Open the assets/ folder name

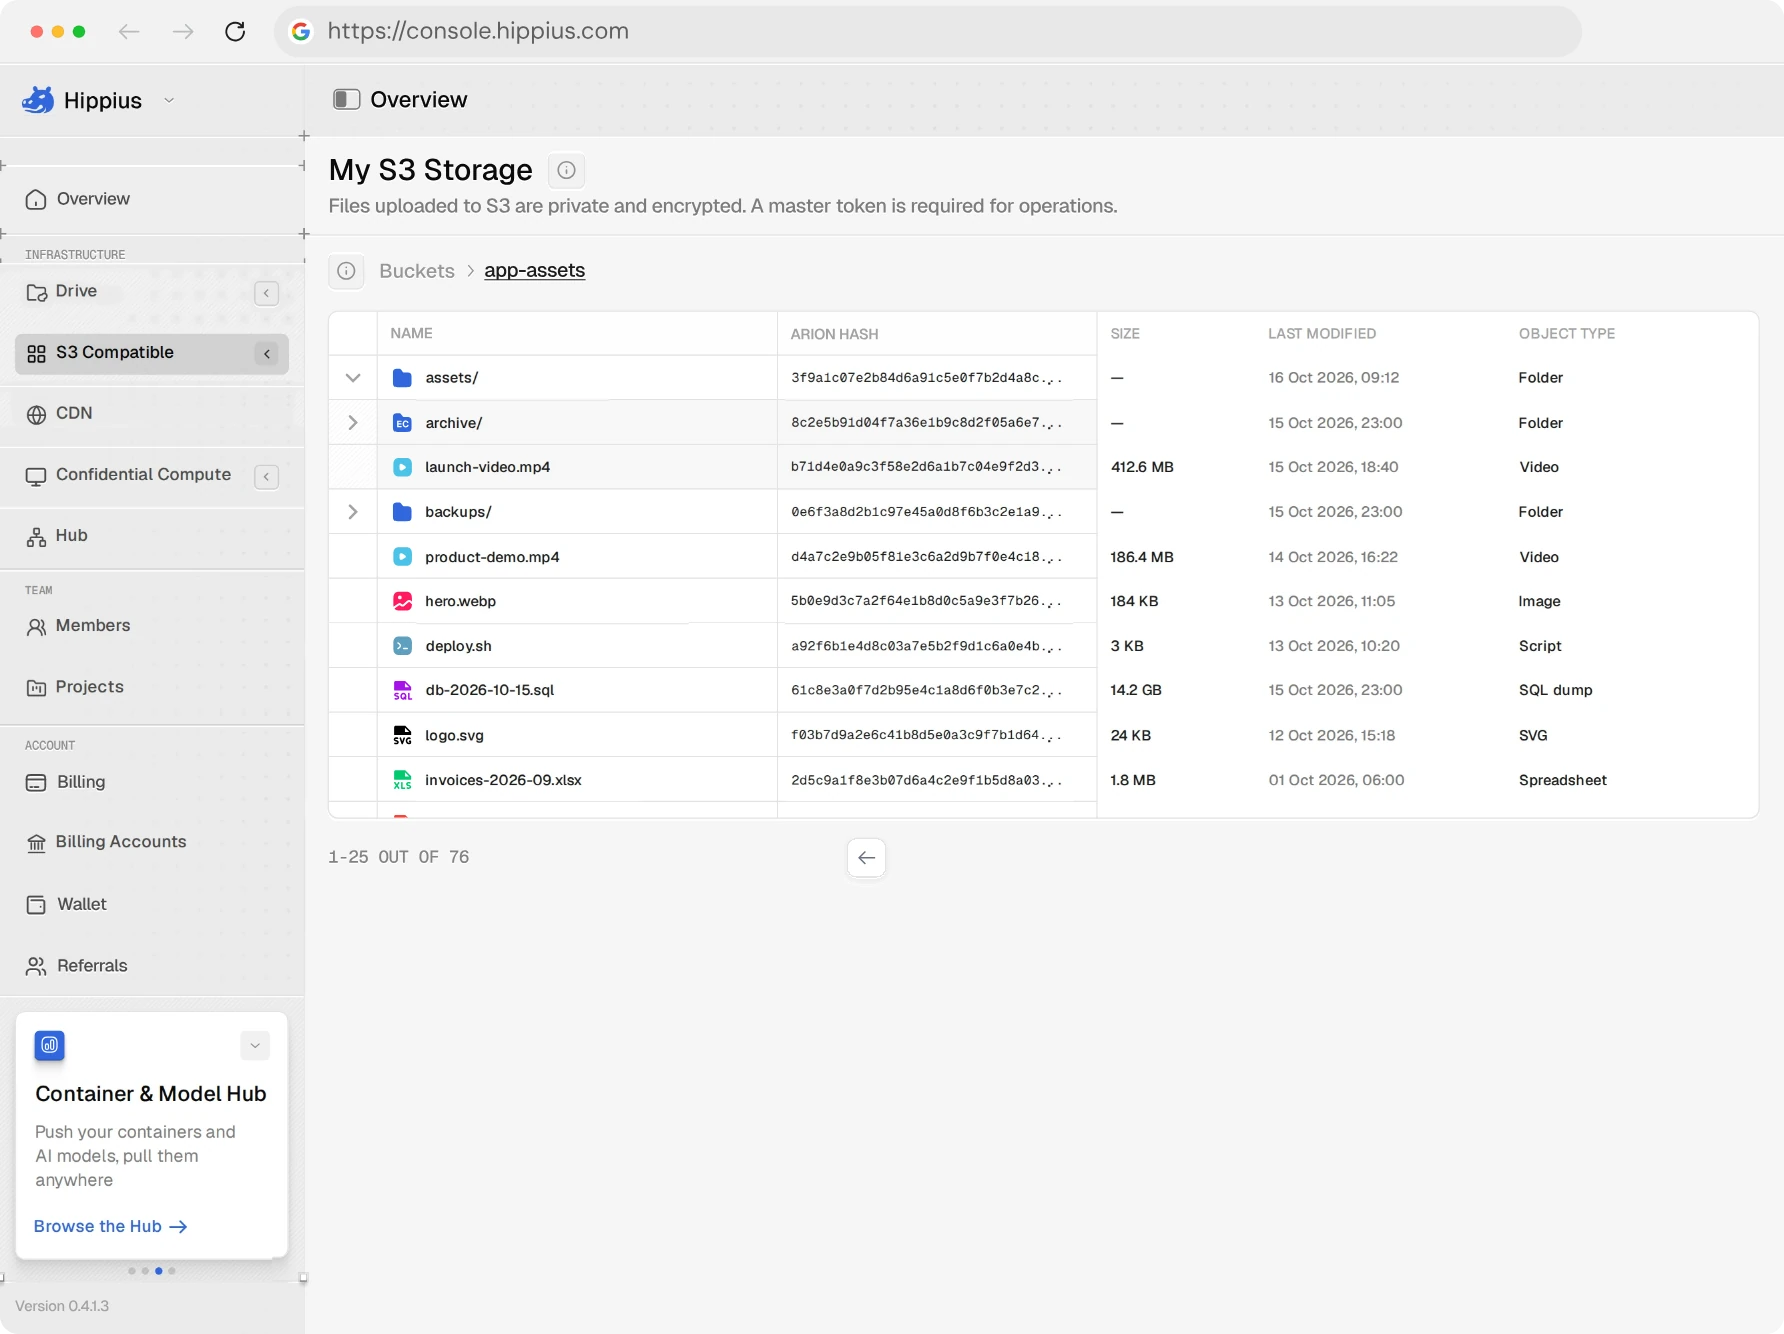[452, 378]
